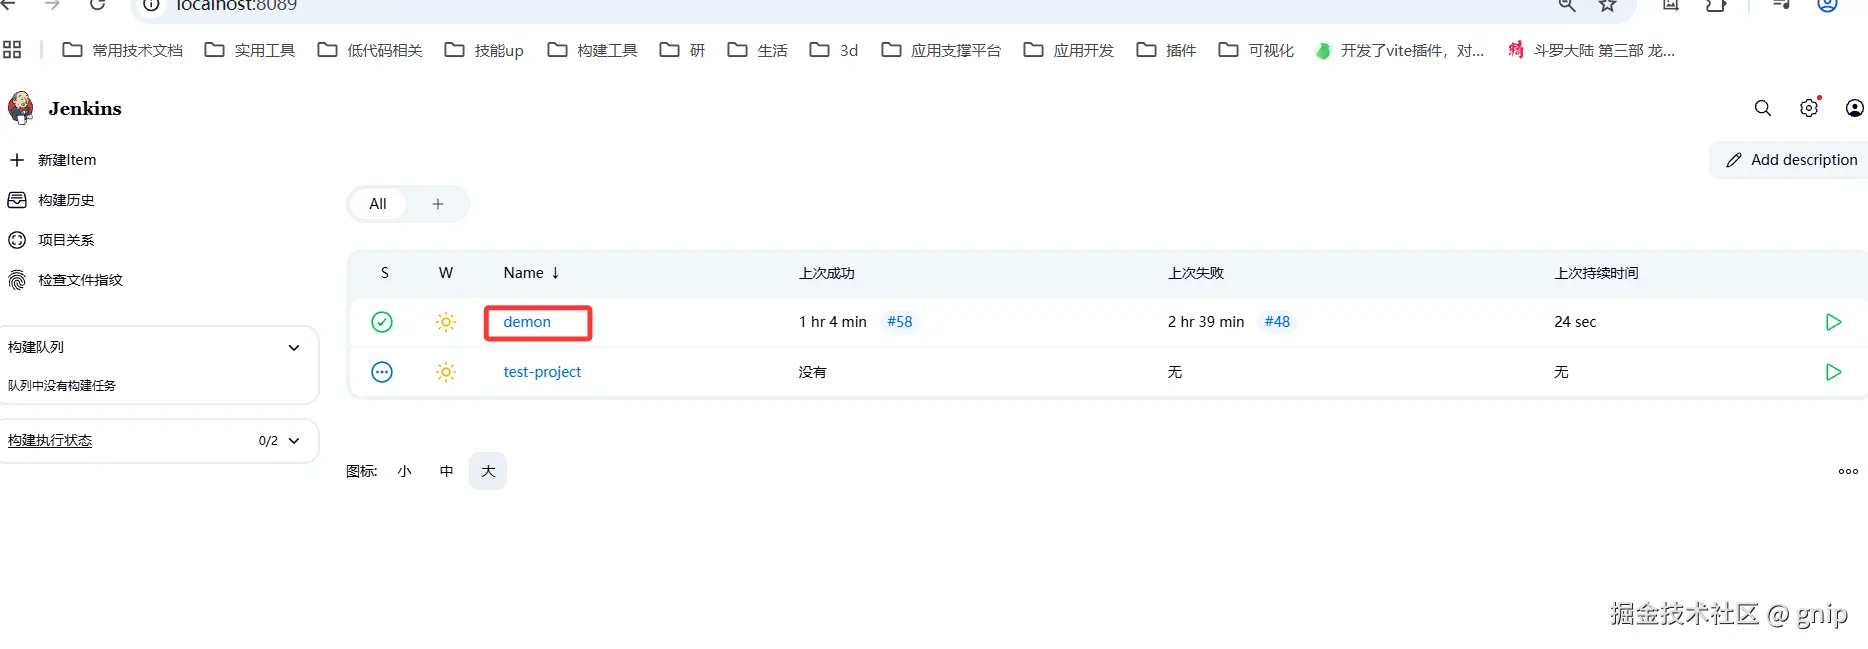Click 队列中没有构建任务 queue text
The width and height of the screenshot is (1868, 649).
point(62,386)
